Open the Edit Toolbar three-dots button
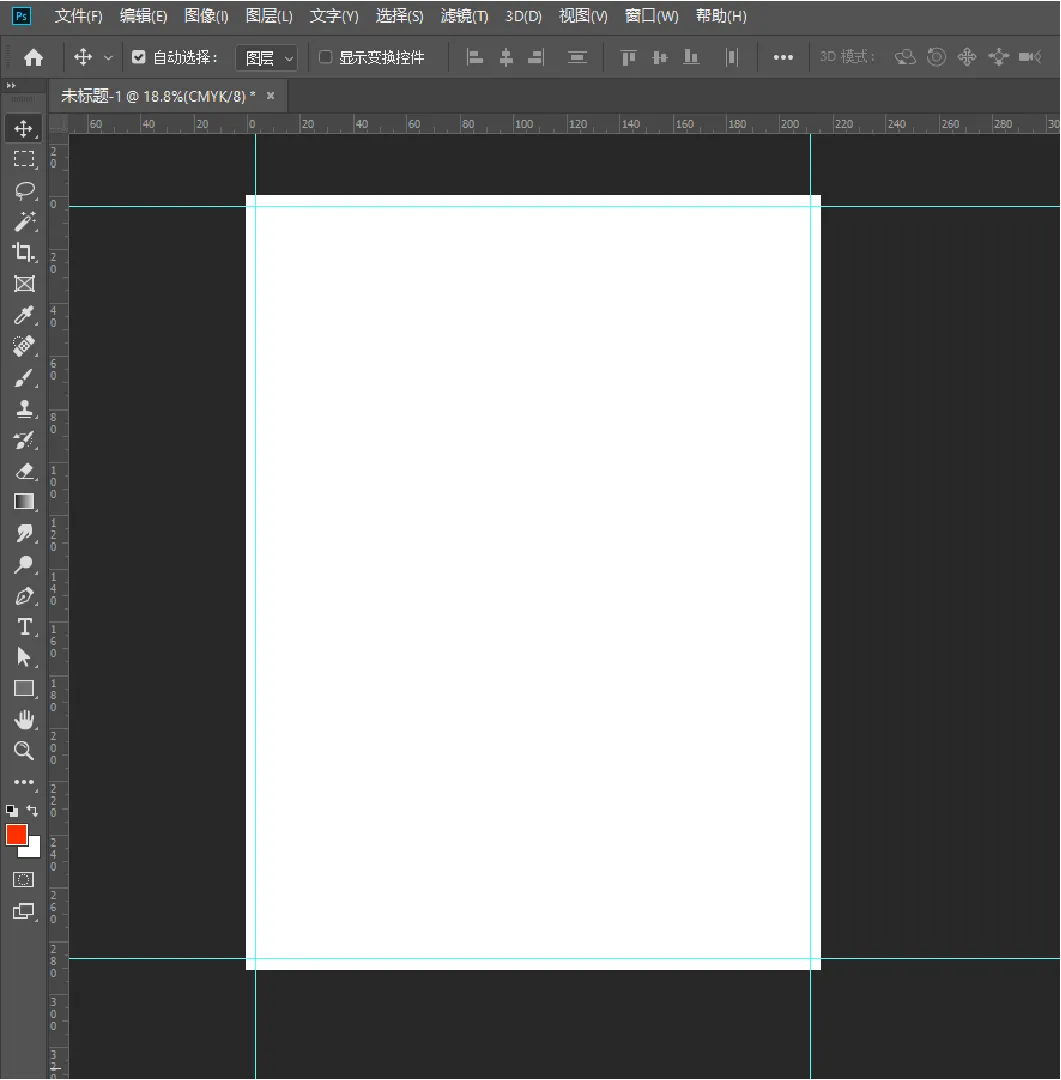The width and height of the screenshot is (1061, 1080). tap(24, 782)
